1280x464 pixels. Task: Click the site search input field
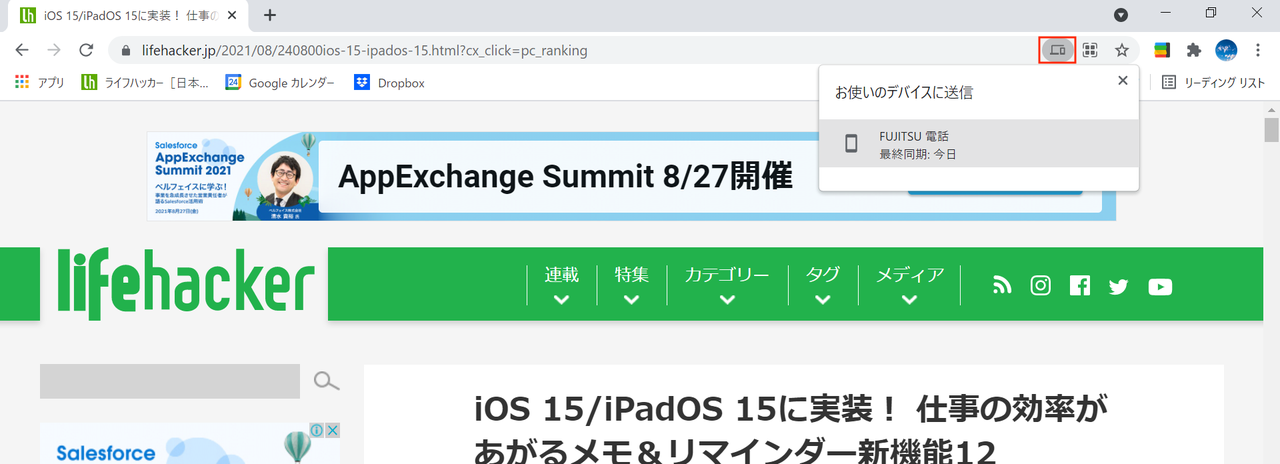pyautogui.click(x=170, y=381)
